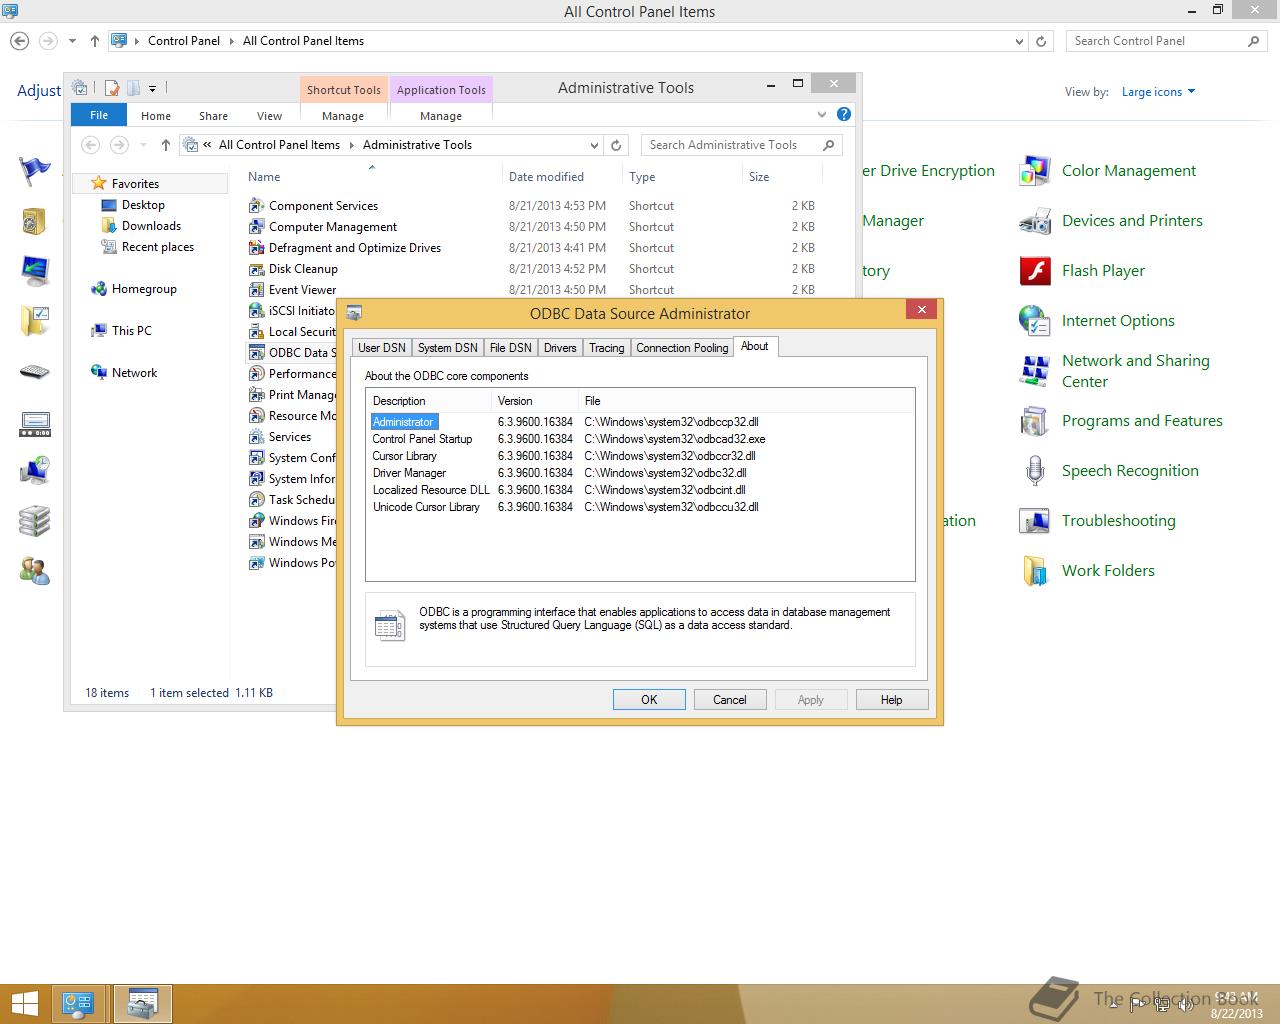Click the Work Folders icon

[x=1035, y=571]
